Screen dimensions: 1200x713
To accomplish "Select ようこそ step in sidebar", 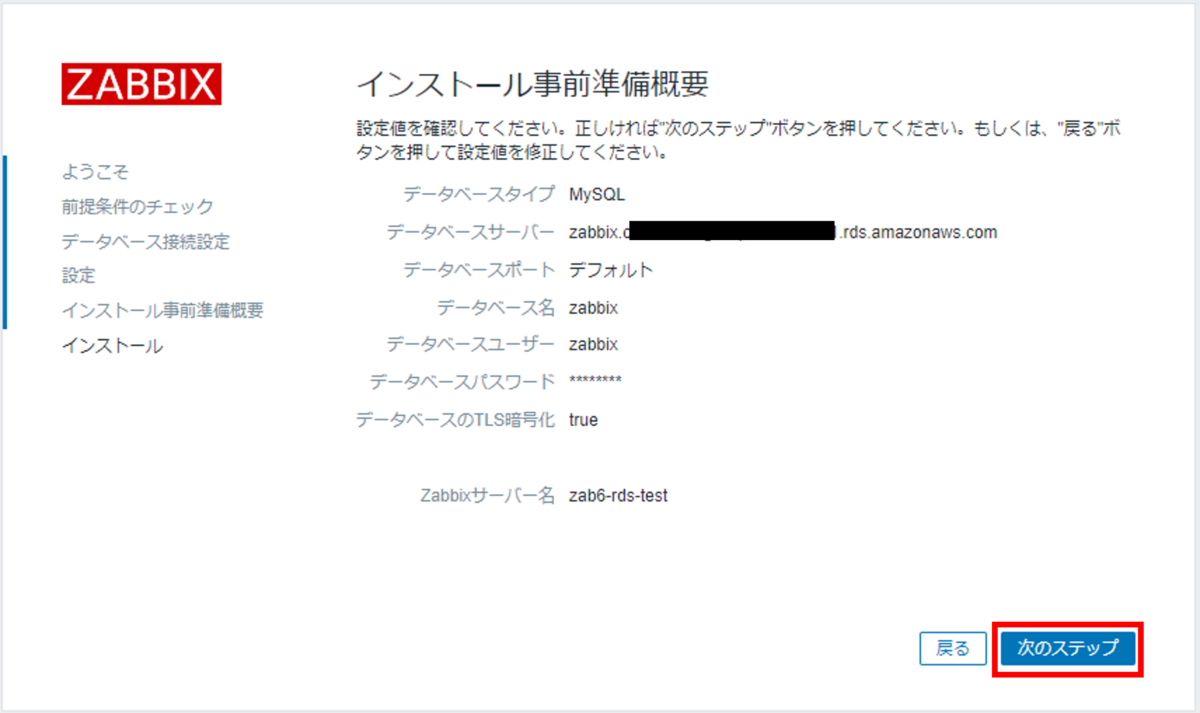I will coord(95,172).
